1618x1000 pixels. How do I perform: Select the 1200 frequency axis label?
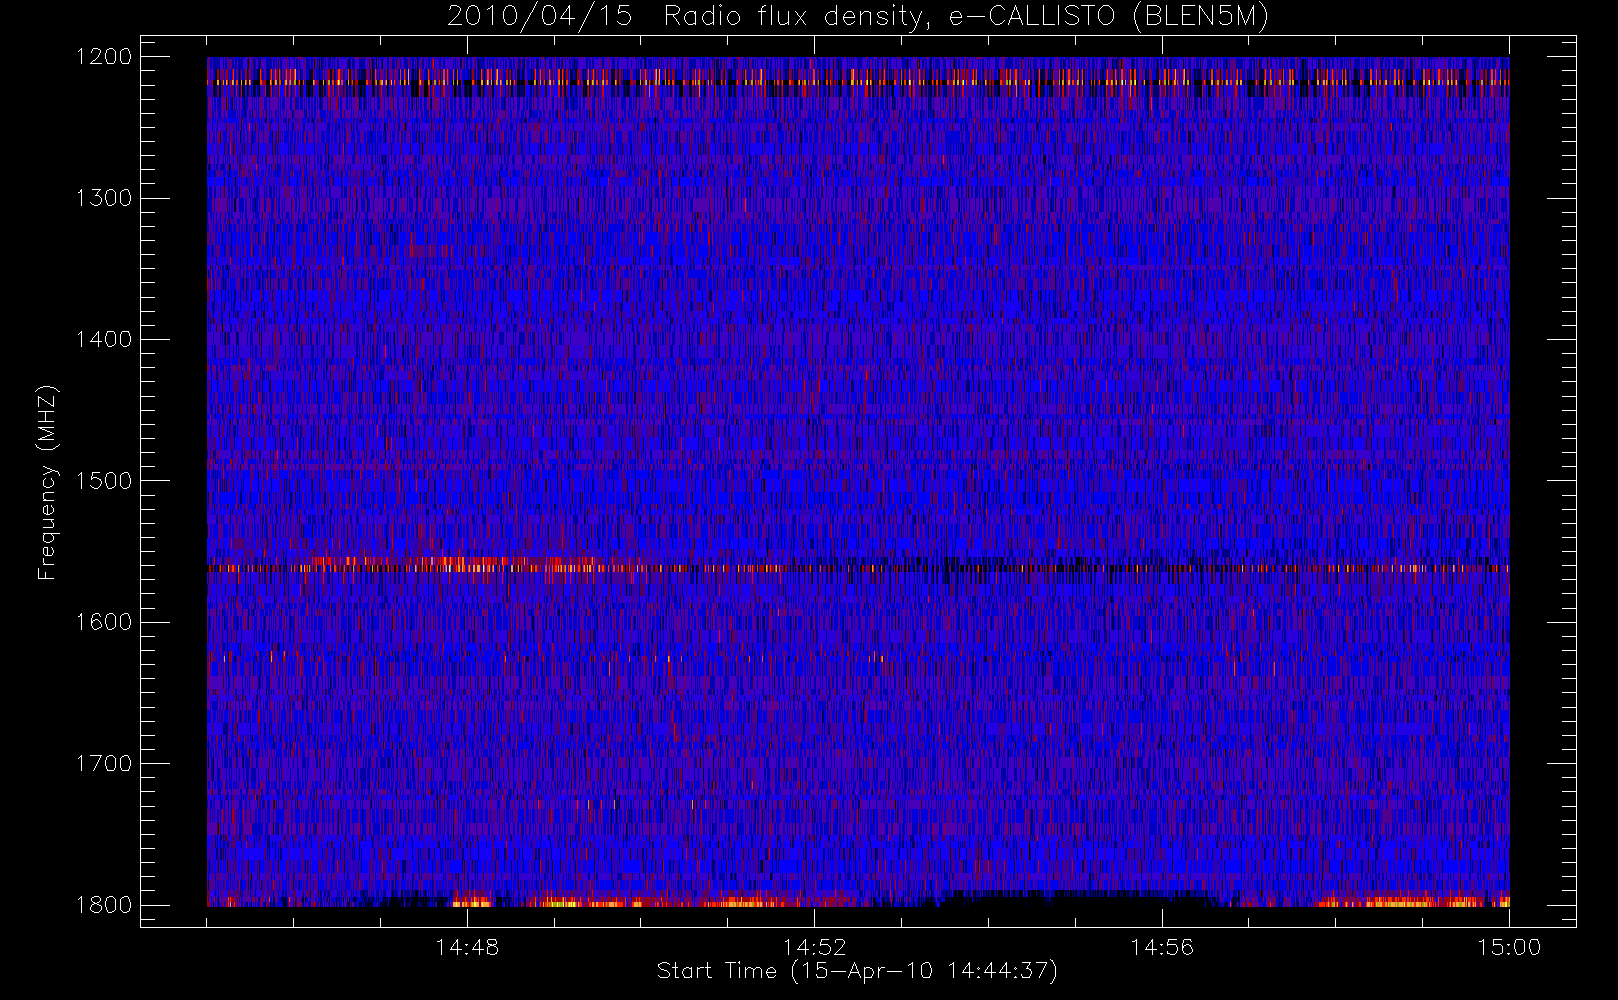point(104,57)
